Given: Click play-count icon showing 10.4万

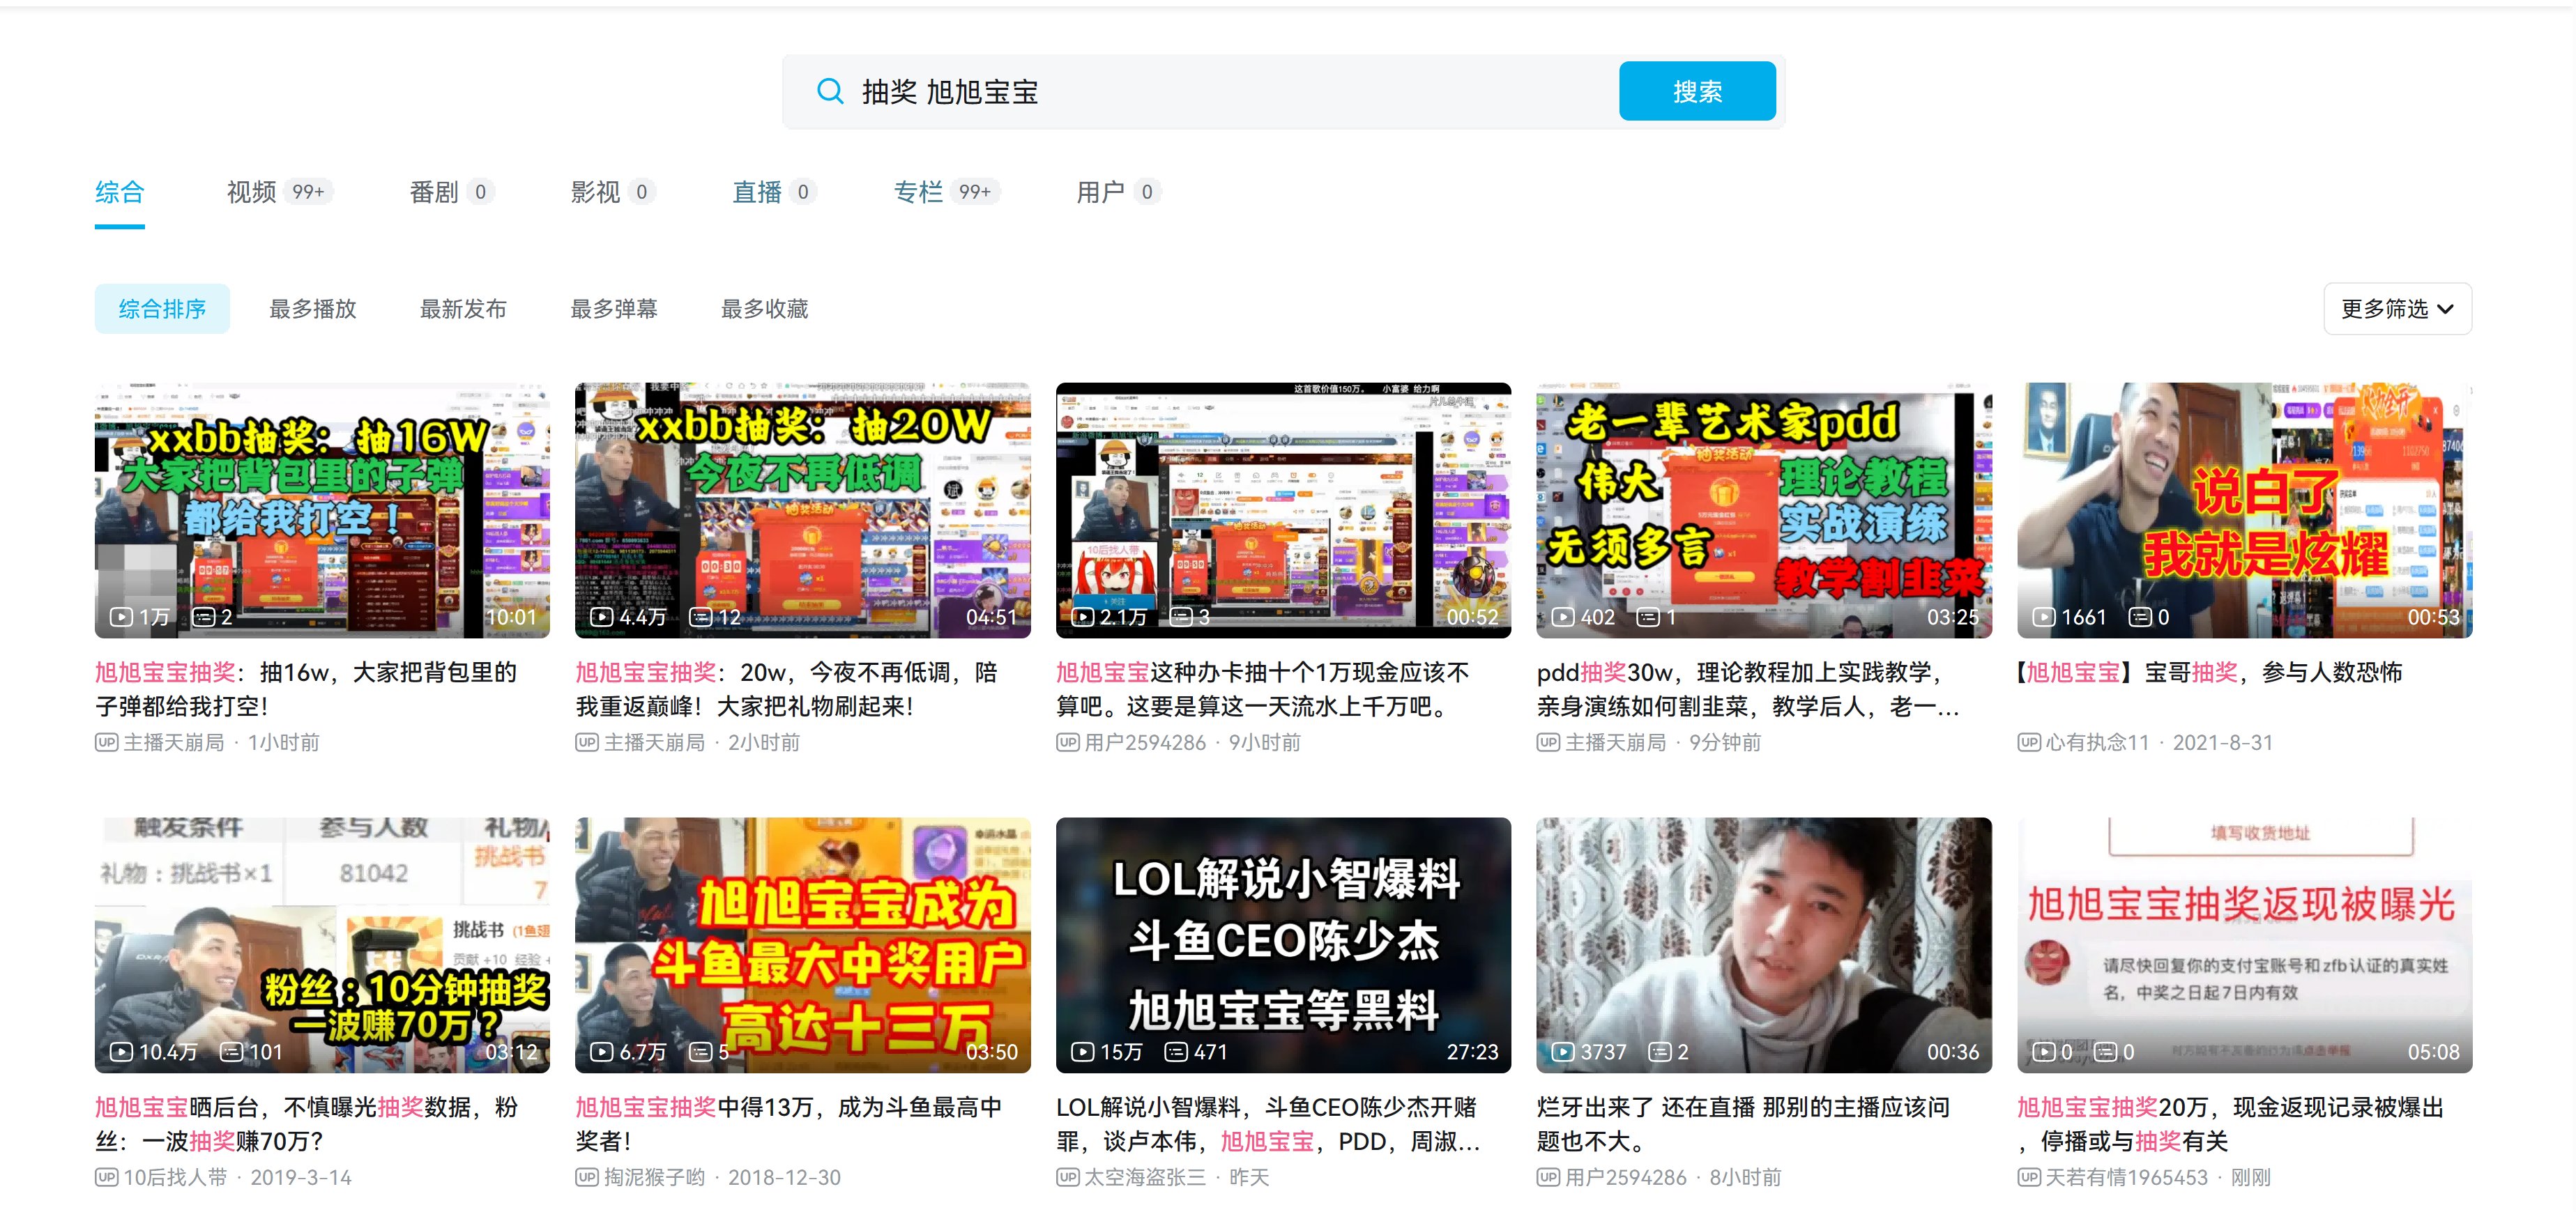Looking at the screenshot, I should coord(121,1052).
